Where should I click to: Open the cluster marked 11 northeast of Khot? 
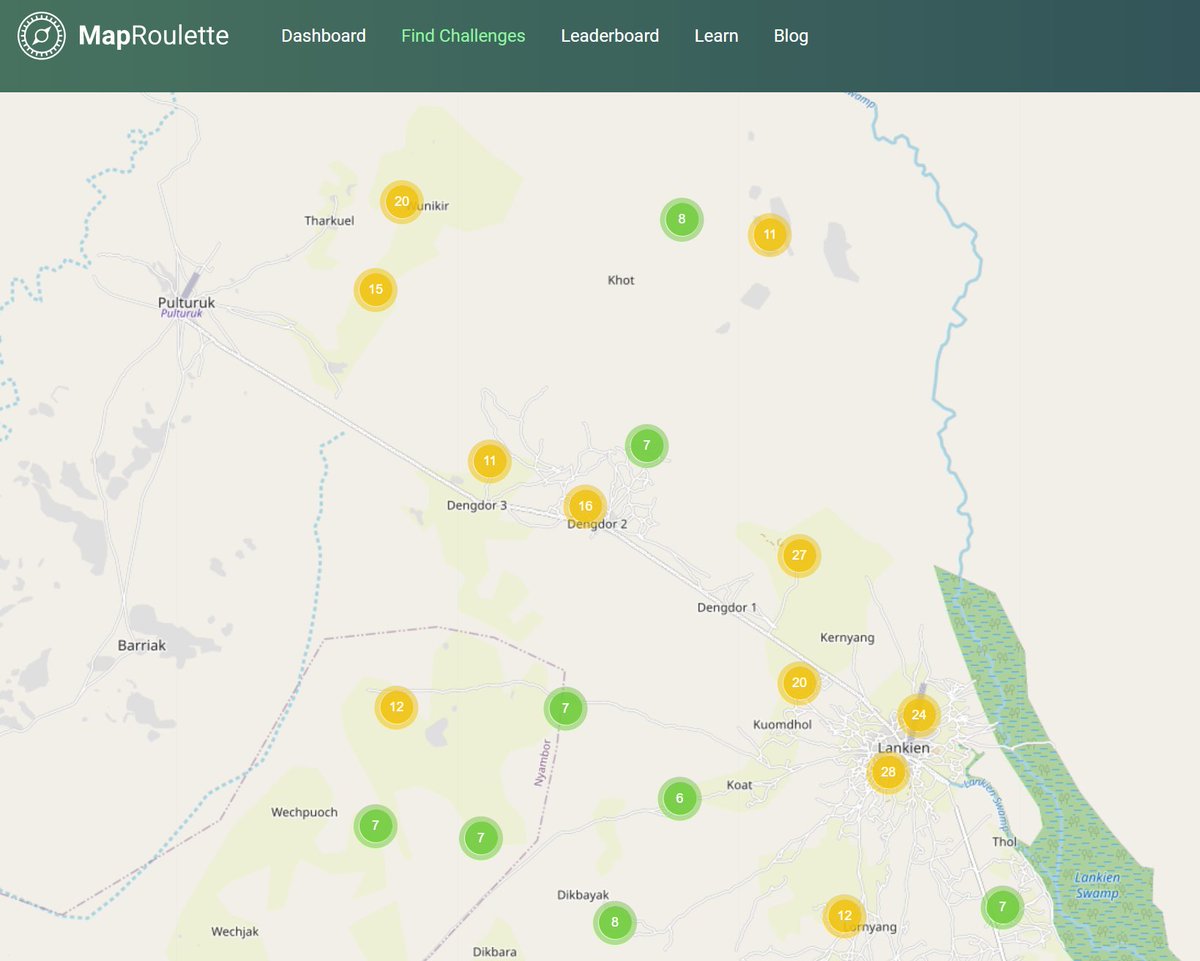pyautogui.click(x=769, y=234)
